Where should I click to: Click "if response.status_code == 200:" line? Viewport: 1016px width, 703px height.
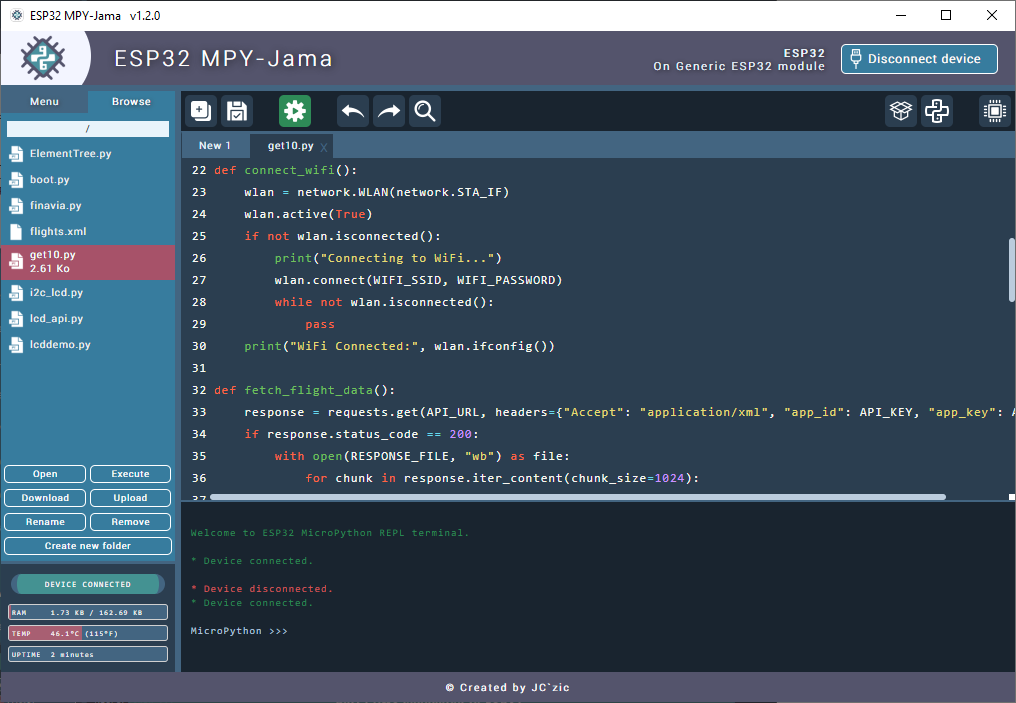pyautogui.click(x=362, y=435)
